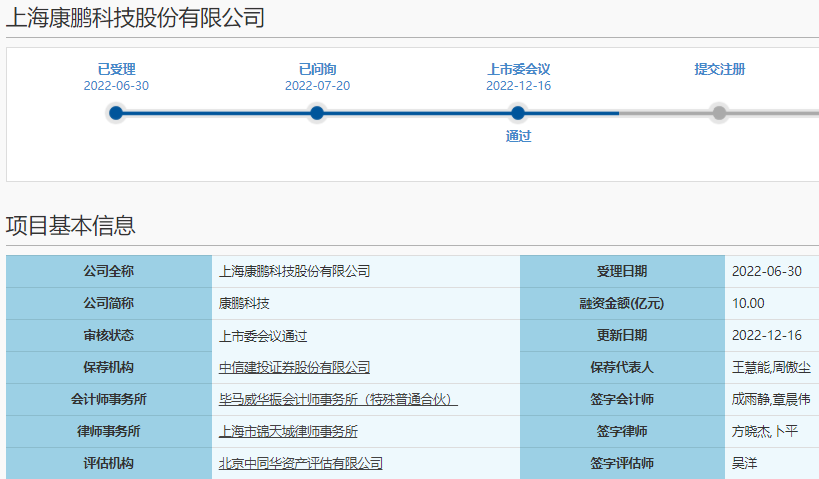Open the 上海市锦天城律师事务所 law firm link
Screen dimensions: 819x479
(x=288, y=431)
